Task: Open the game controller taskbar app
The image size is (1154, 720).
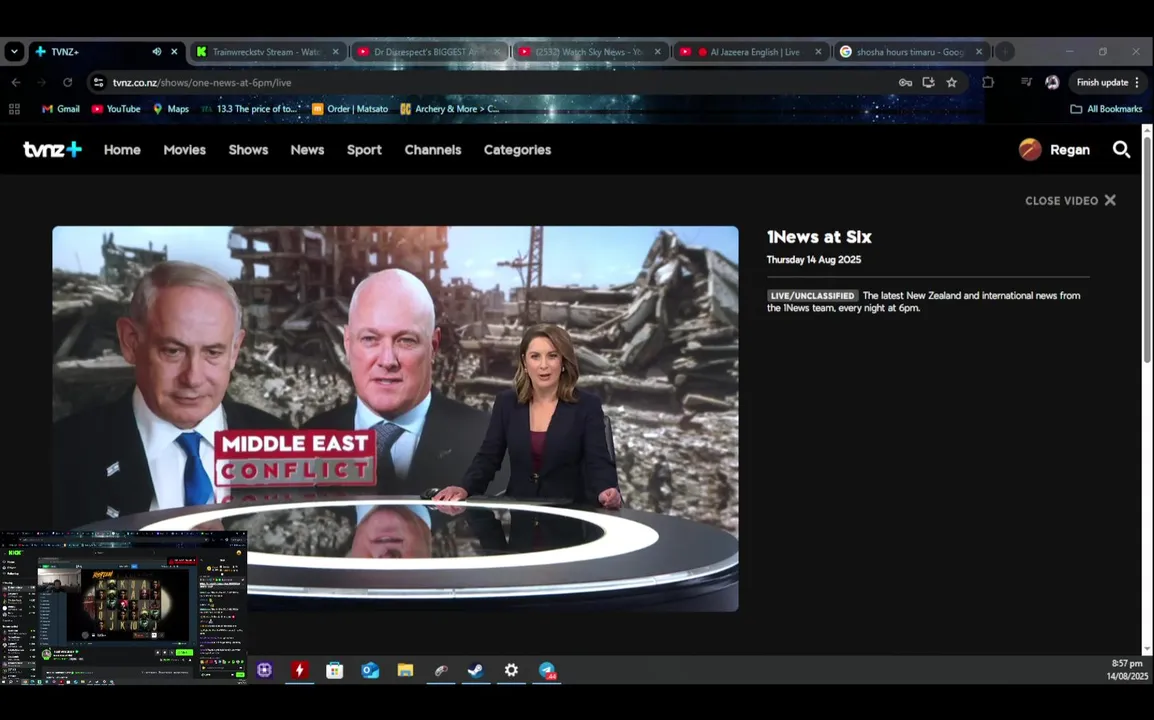Action: point(440,670)
